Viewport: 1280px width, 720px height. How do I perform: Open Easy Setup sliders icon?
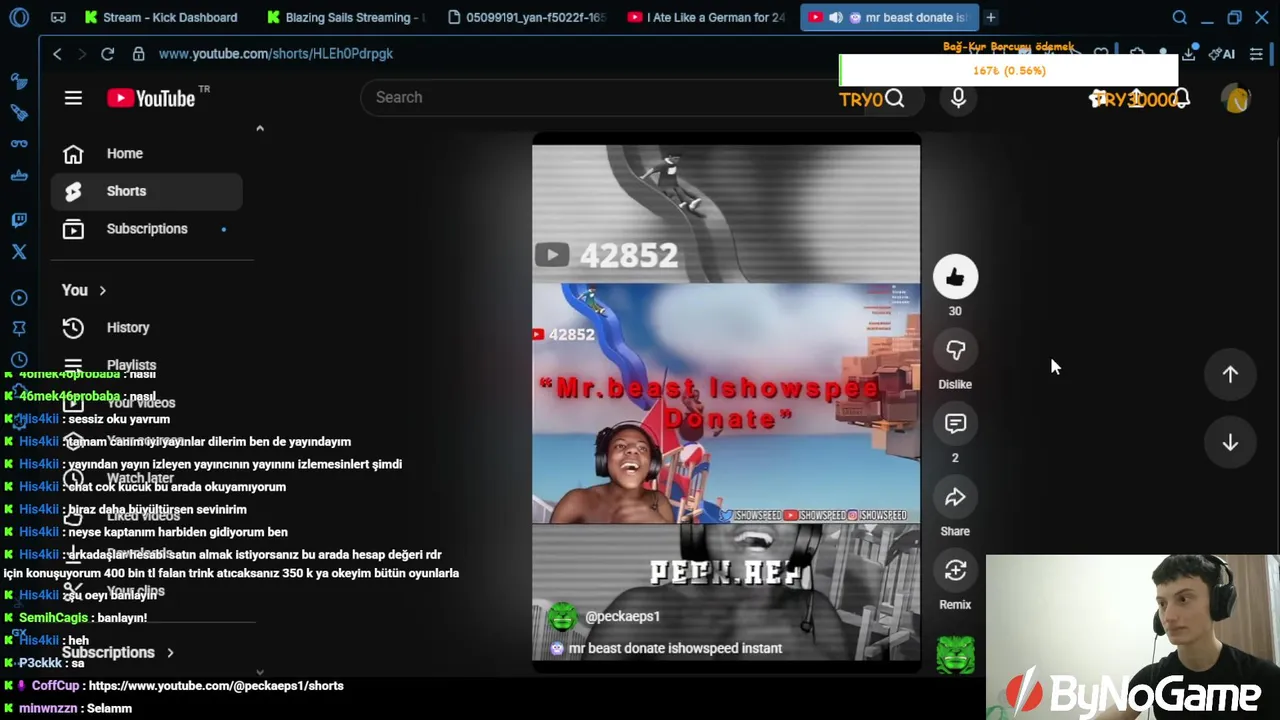[1257, 54]
